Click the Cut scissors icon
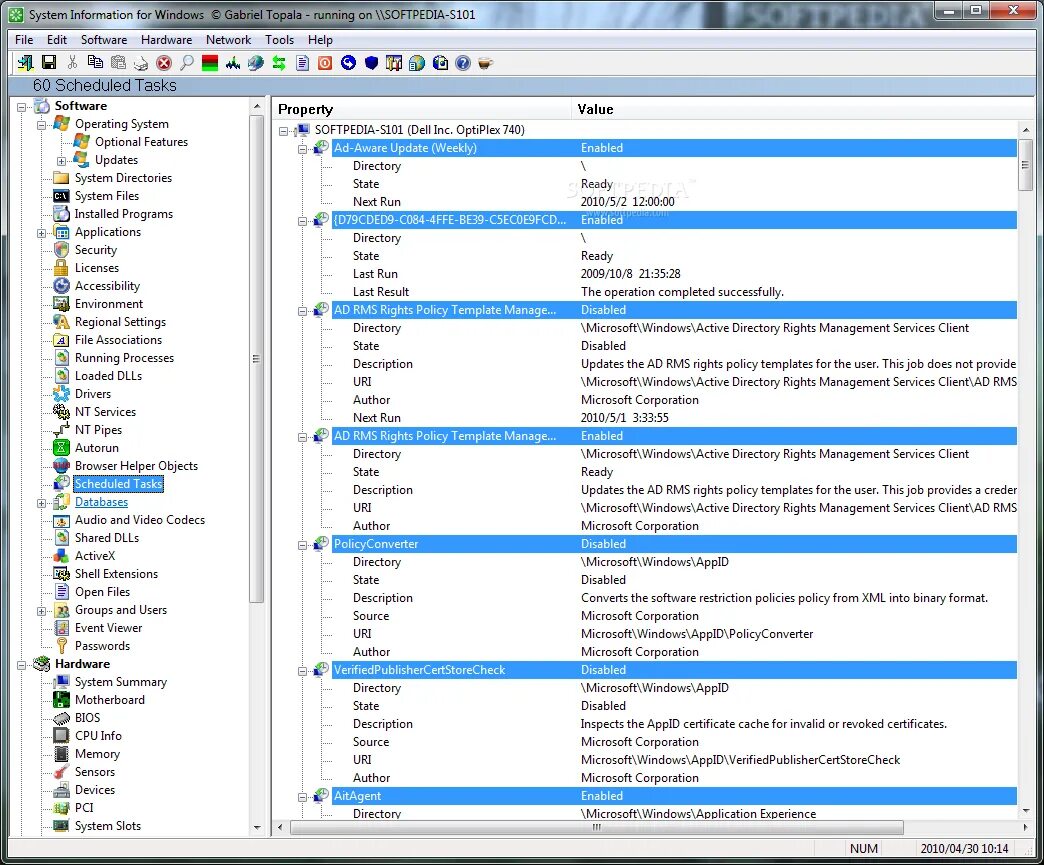 [x=72, y=63]
